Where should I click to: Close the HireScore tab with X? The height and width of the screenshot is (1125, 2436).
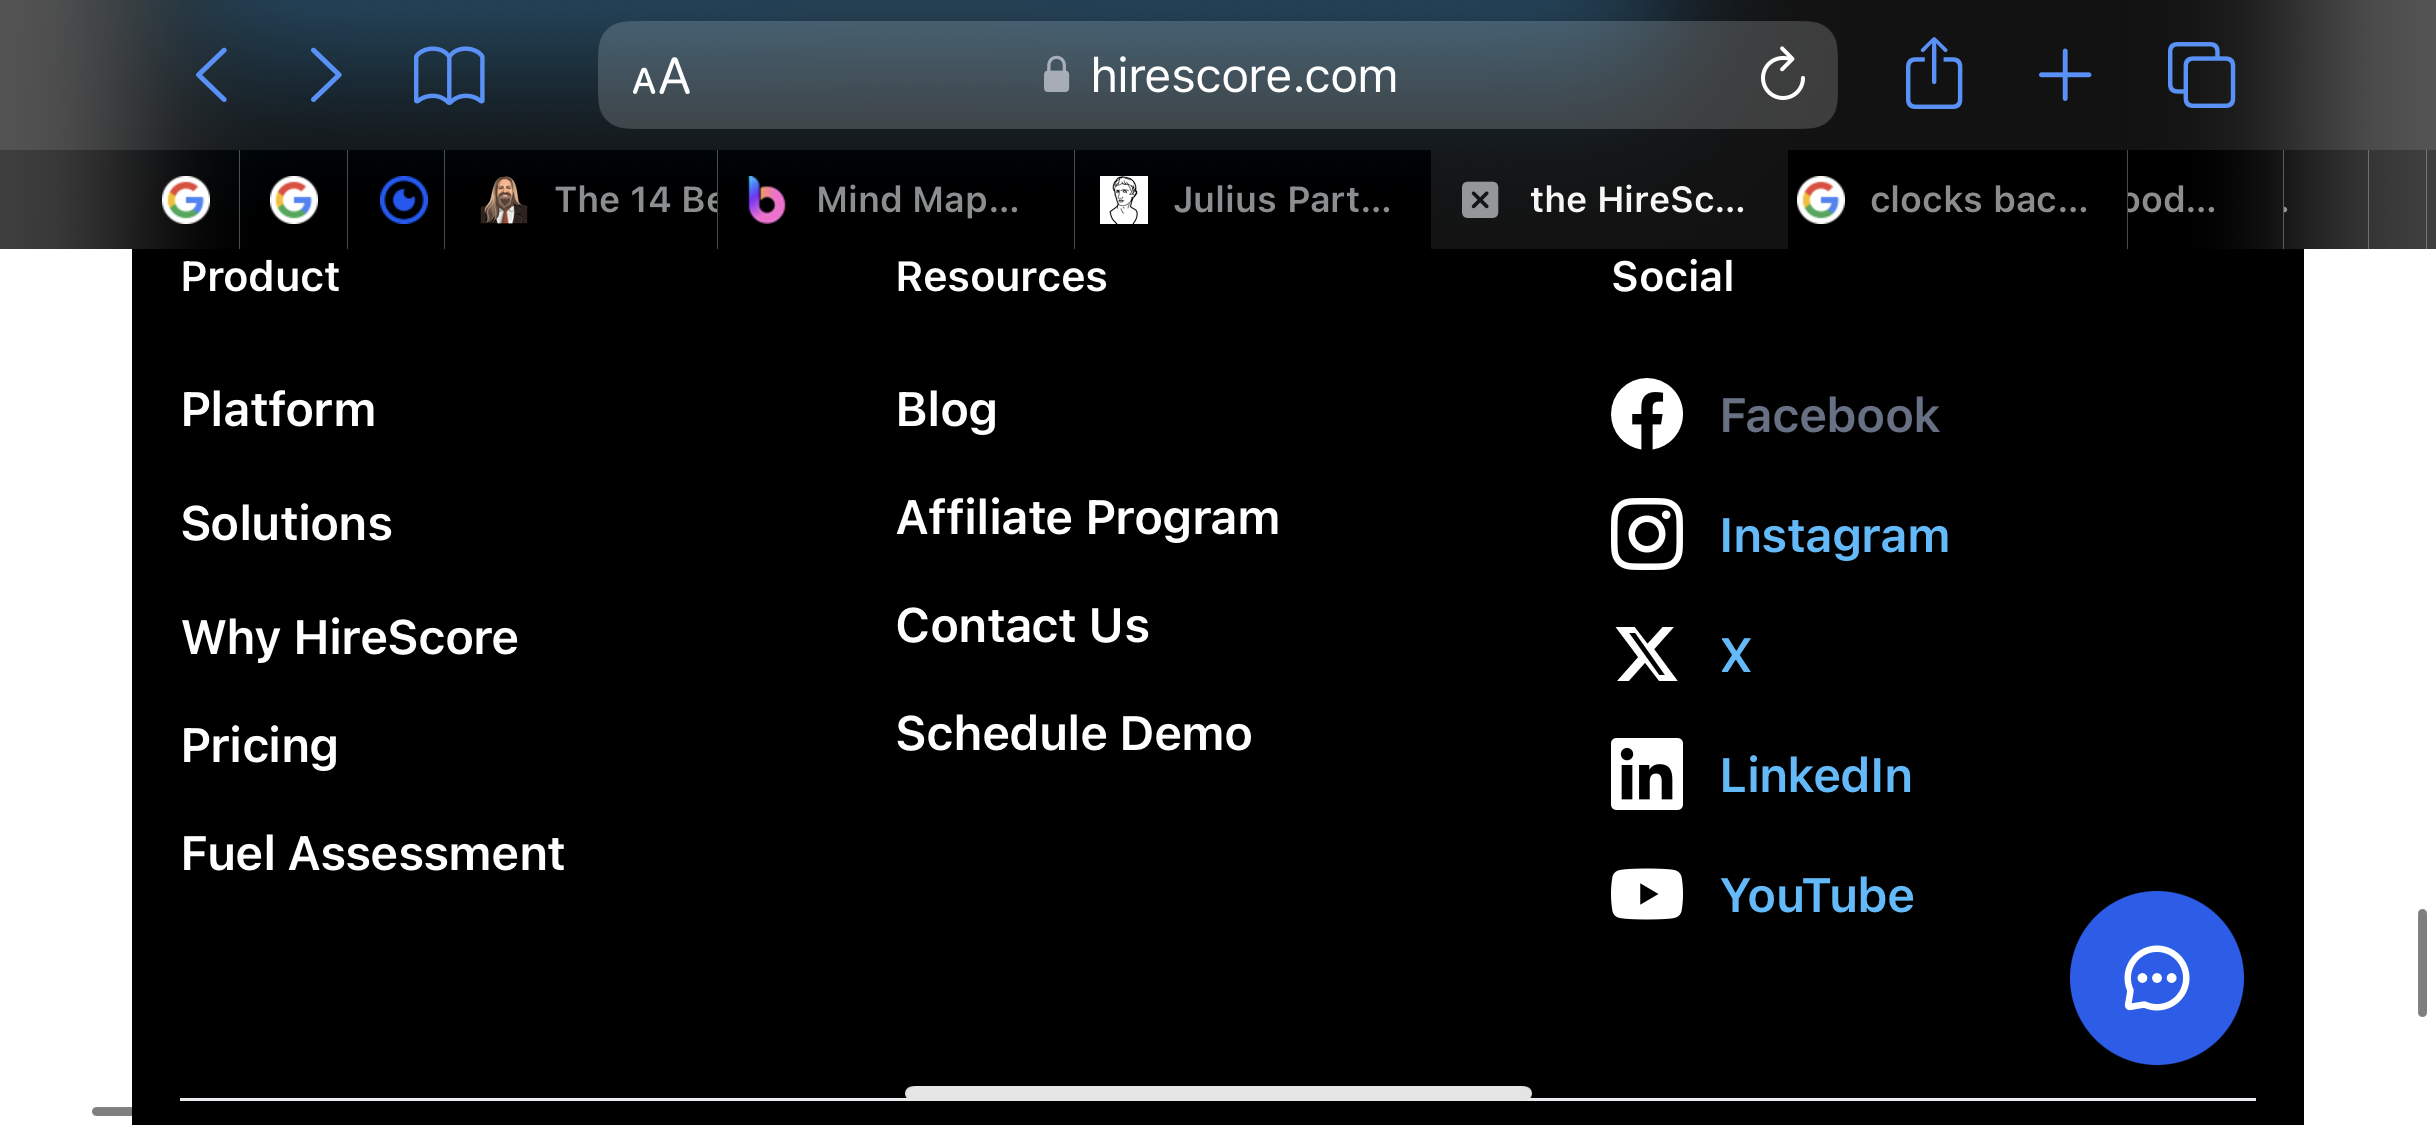pos(1480,199)
